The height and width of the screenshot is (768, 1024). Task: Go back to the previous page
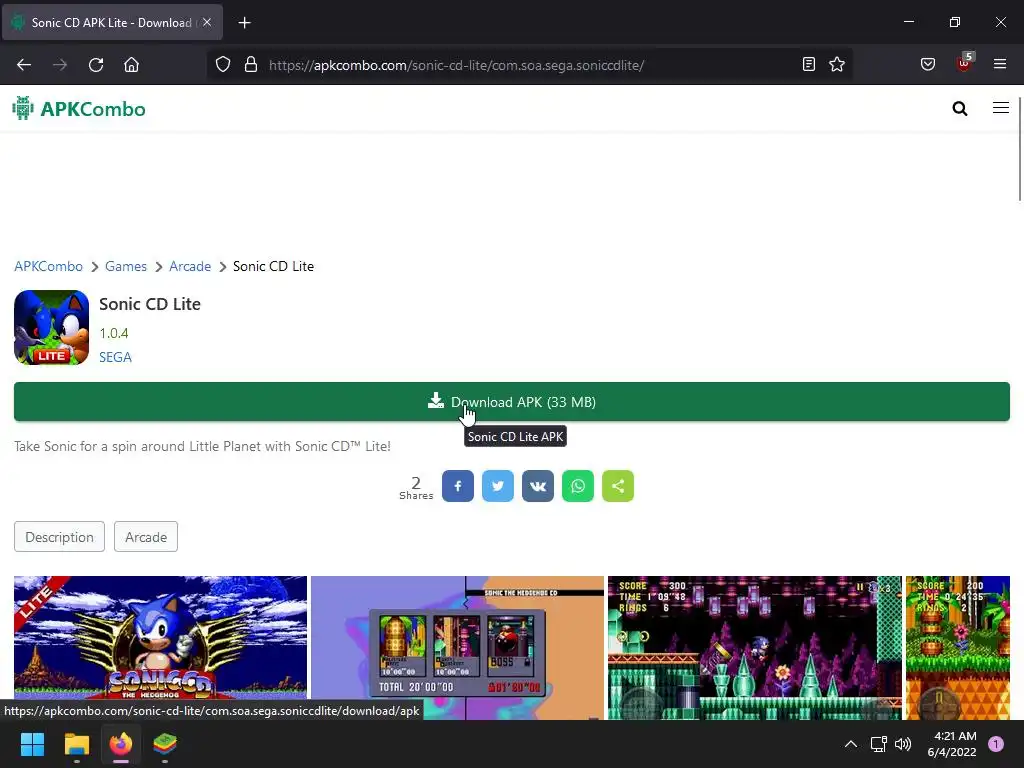(24, 65)
